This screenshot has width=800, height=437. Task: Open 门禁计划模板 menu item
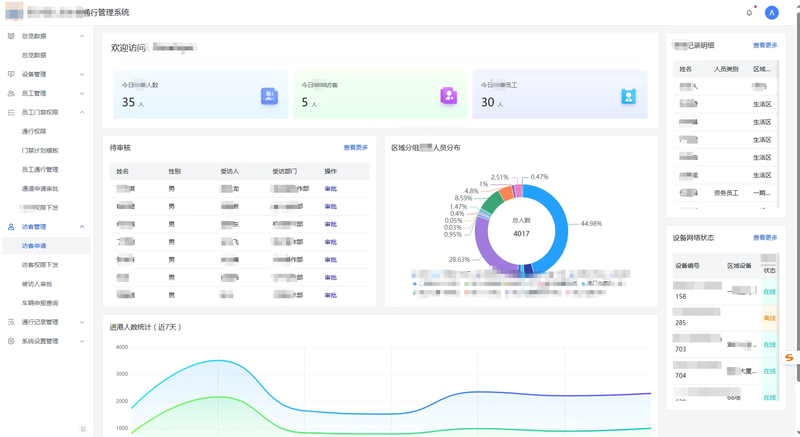40,150
